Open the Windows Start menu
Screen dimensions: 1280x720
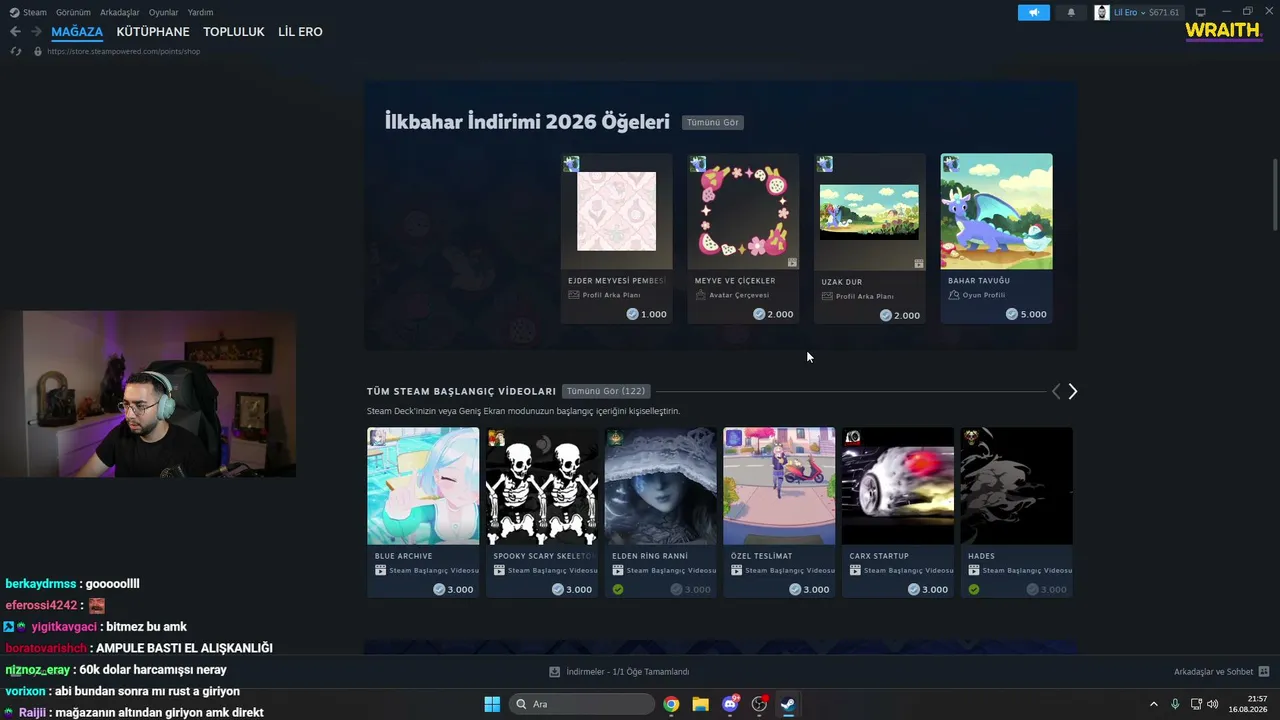pyautogui.click(x=492, y=704)
